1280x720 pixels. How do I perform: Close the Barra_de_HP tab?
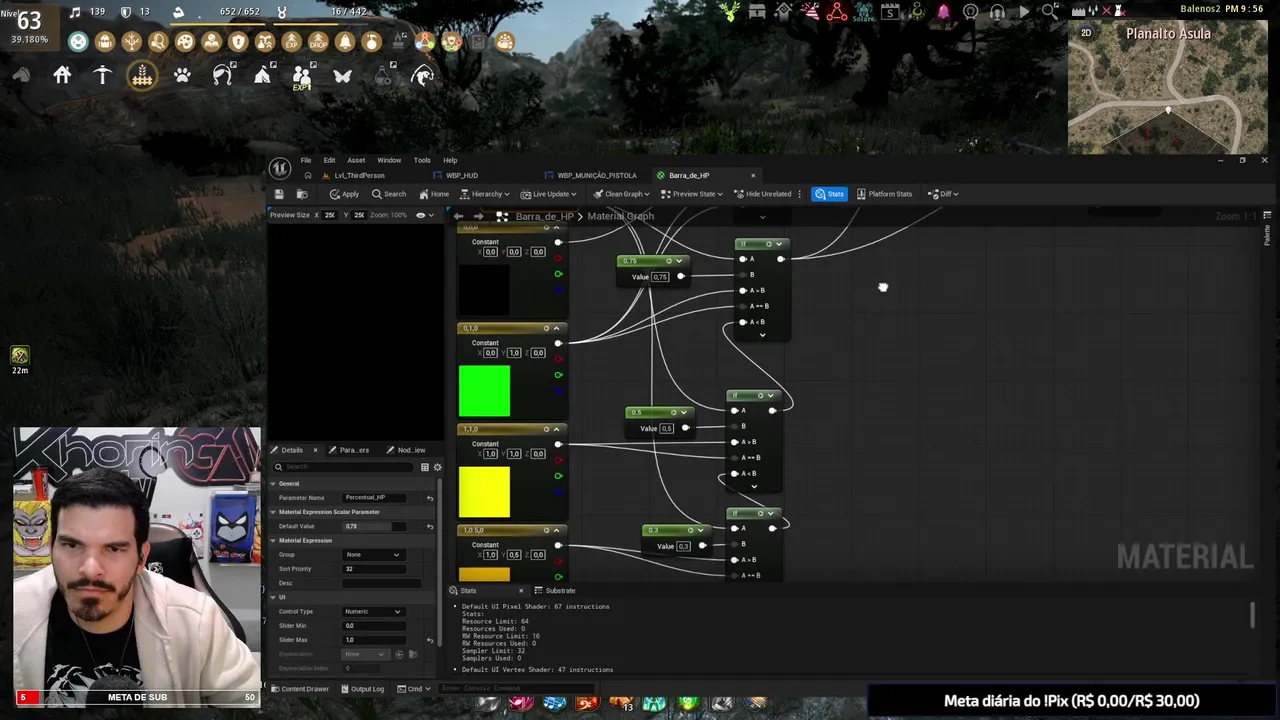pyautogui.click(x=753, y=175)
